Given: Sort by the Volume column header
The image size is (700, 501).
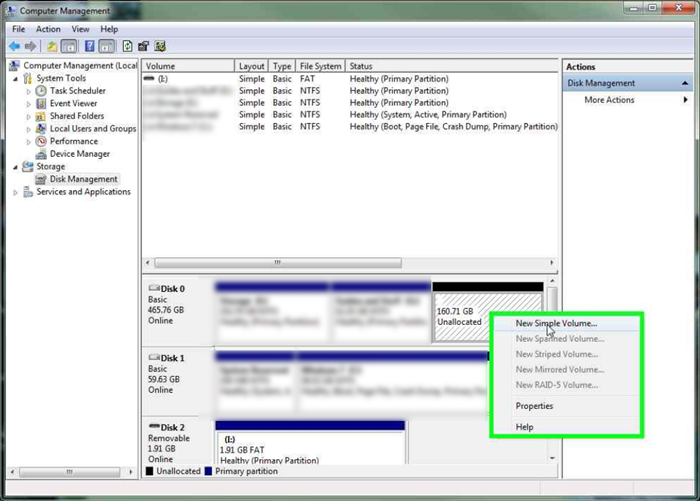Looking at the screenshot, I should 188,66.
